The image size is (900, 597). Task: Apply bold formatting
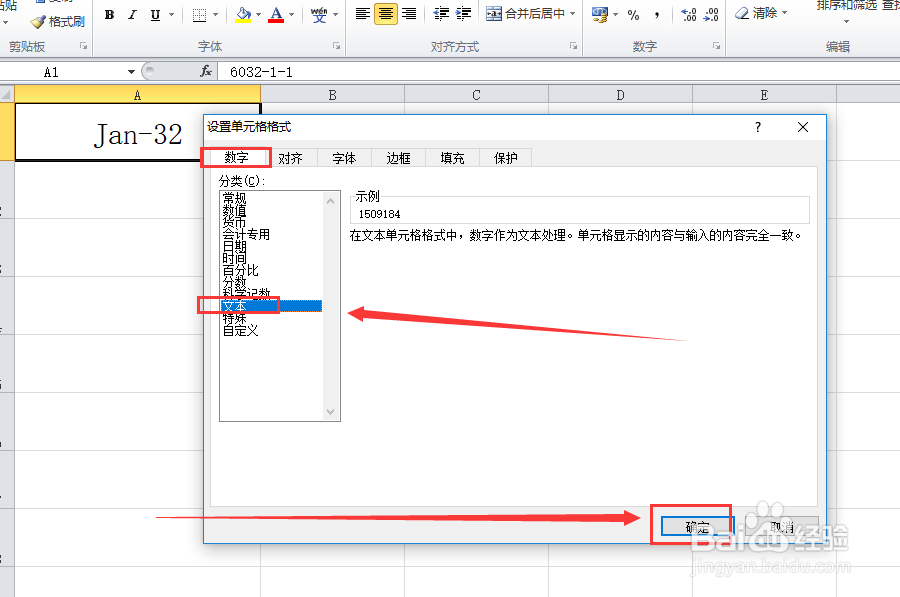(x=109, y=14)
